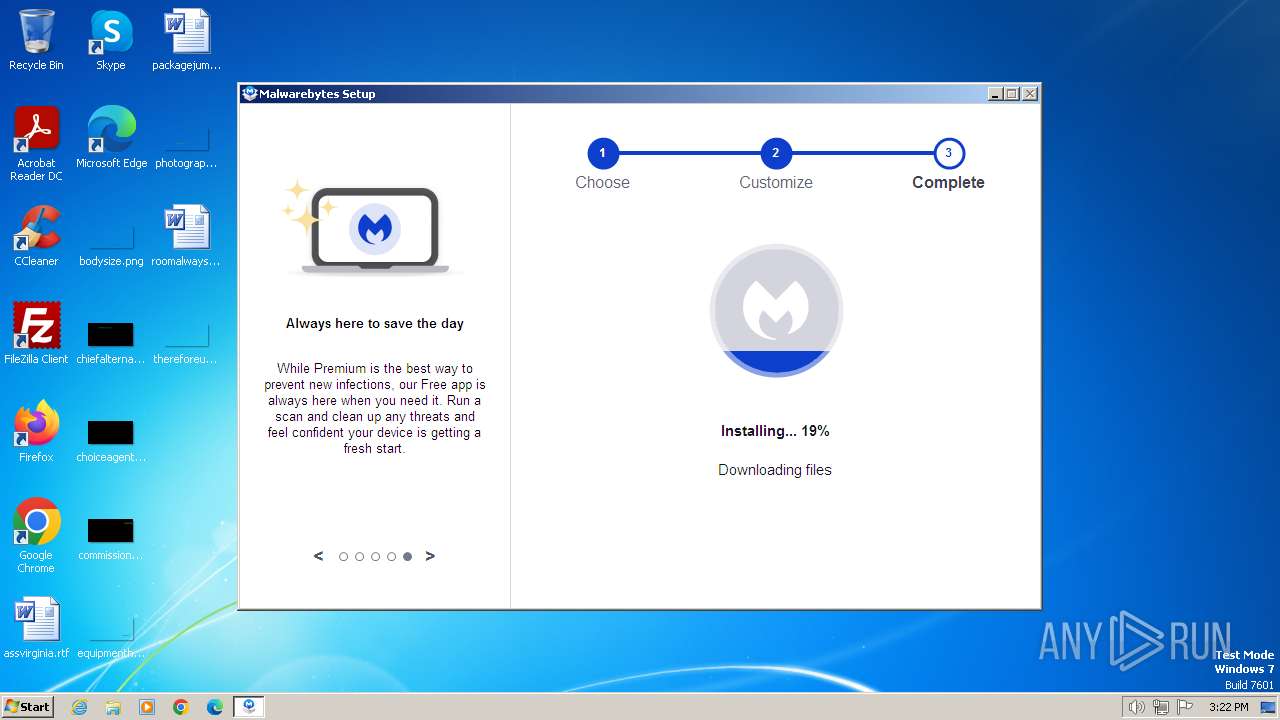This screenshot has height=720, width=1280.
Task: Open the packagejum... Word document
Action: point(187,40)
